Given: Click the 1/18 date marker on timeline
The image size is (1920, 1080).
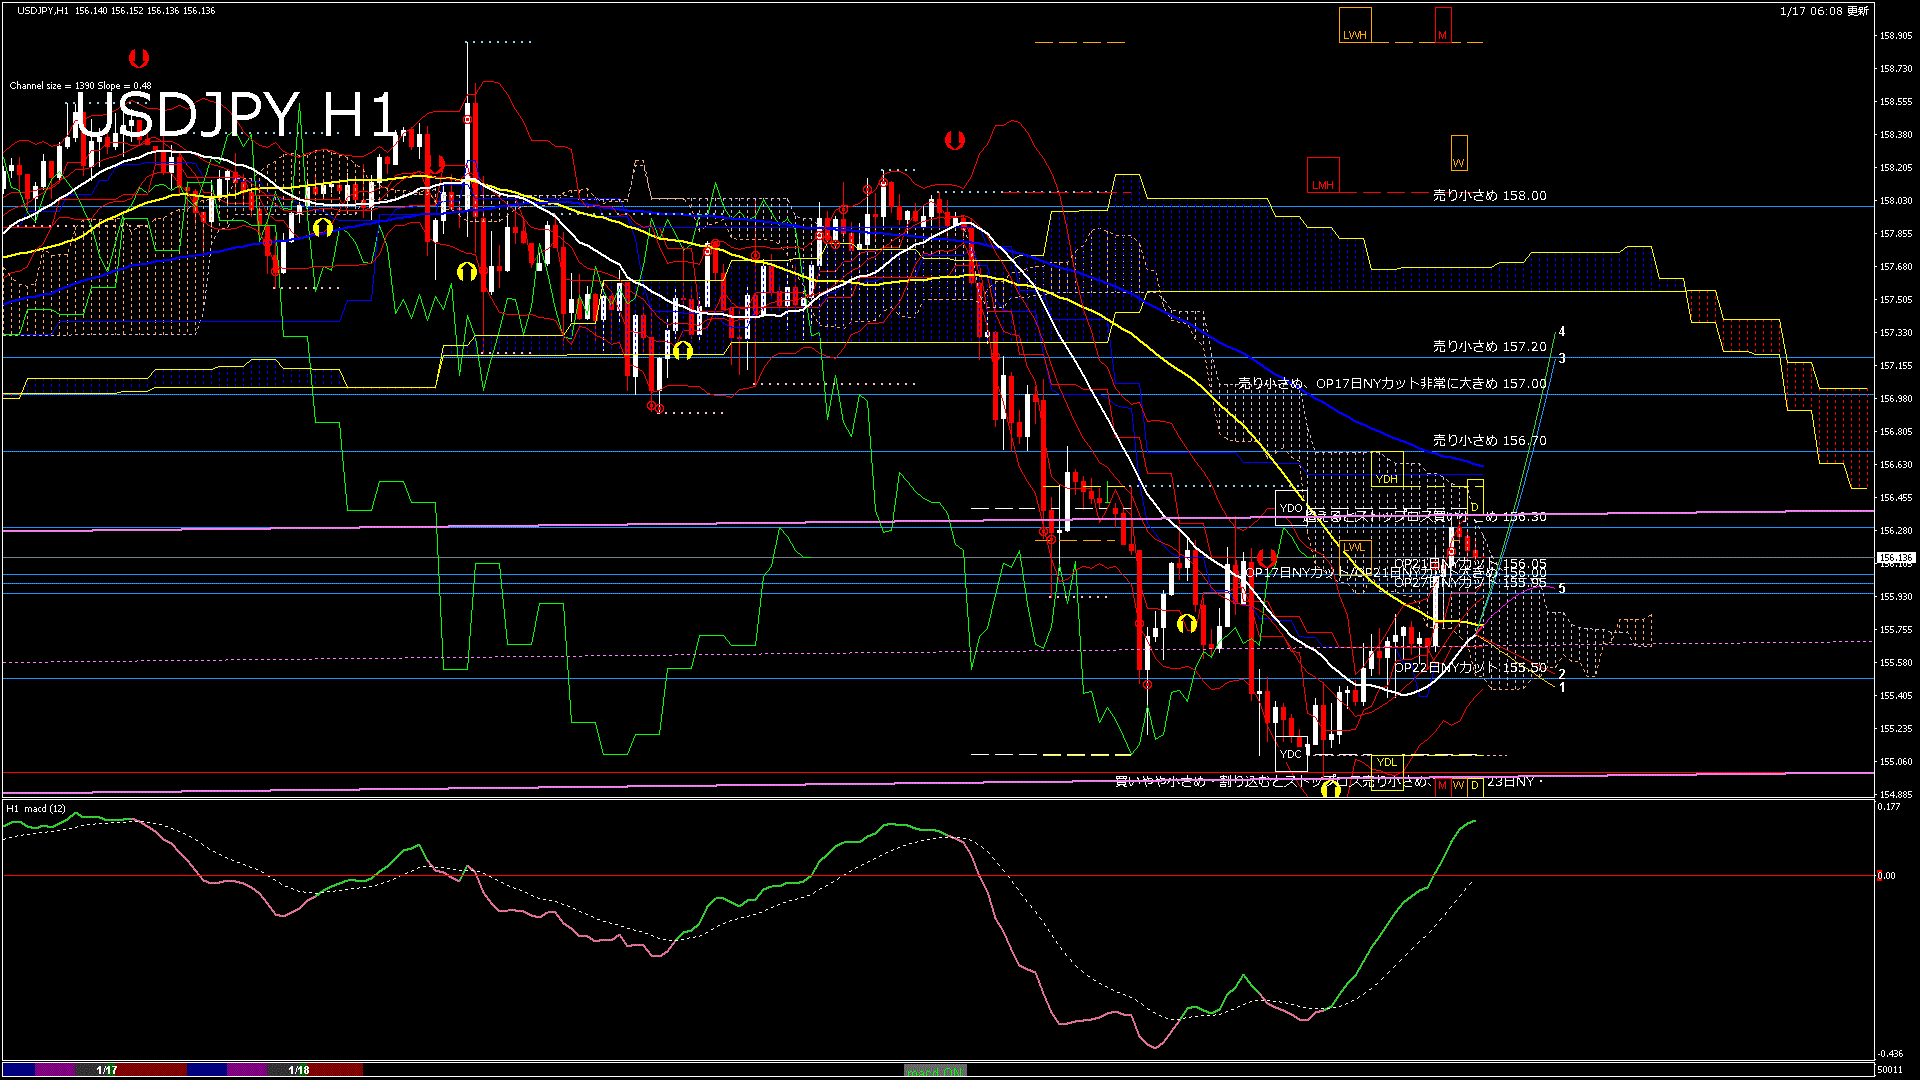Looking at the screenshot, I should pyautogui.click(x=299, y=1070).
